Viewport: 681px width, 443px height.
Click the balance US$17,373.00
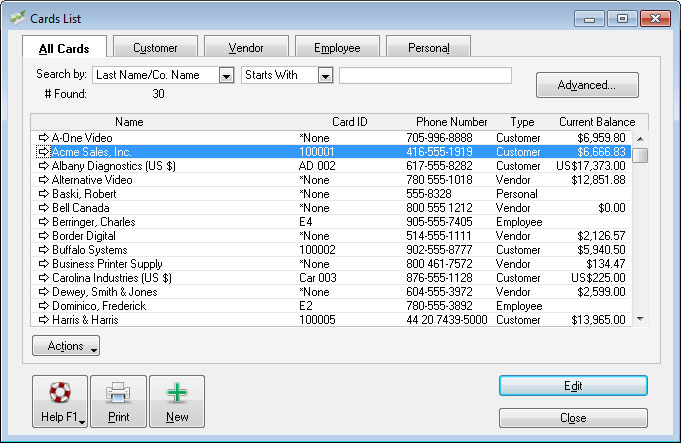(591, 166)
